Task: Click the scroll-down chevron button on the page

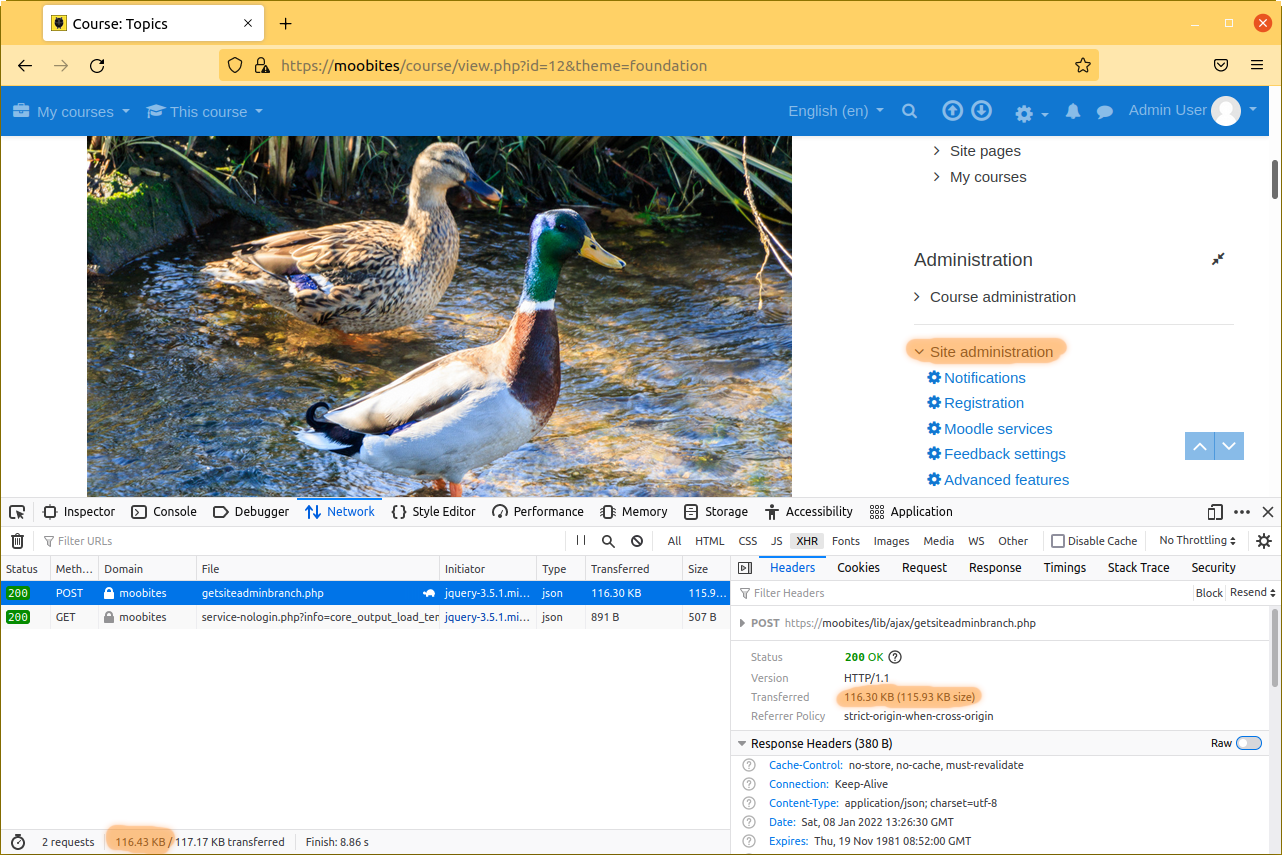Action: tap(1230, 446)
